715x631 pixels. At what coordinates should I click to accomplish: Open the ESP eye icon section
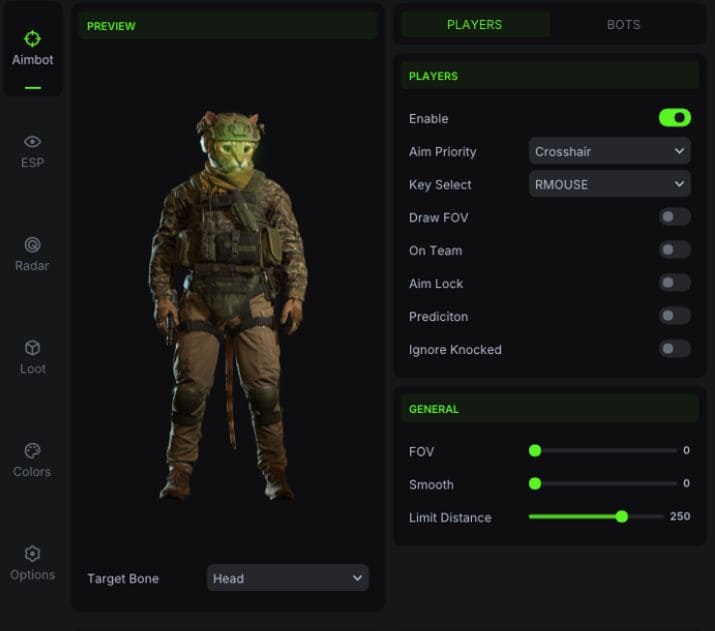coord(32,151)
